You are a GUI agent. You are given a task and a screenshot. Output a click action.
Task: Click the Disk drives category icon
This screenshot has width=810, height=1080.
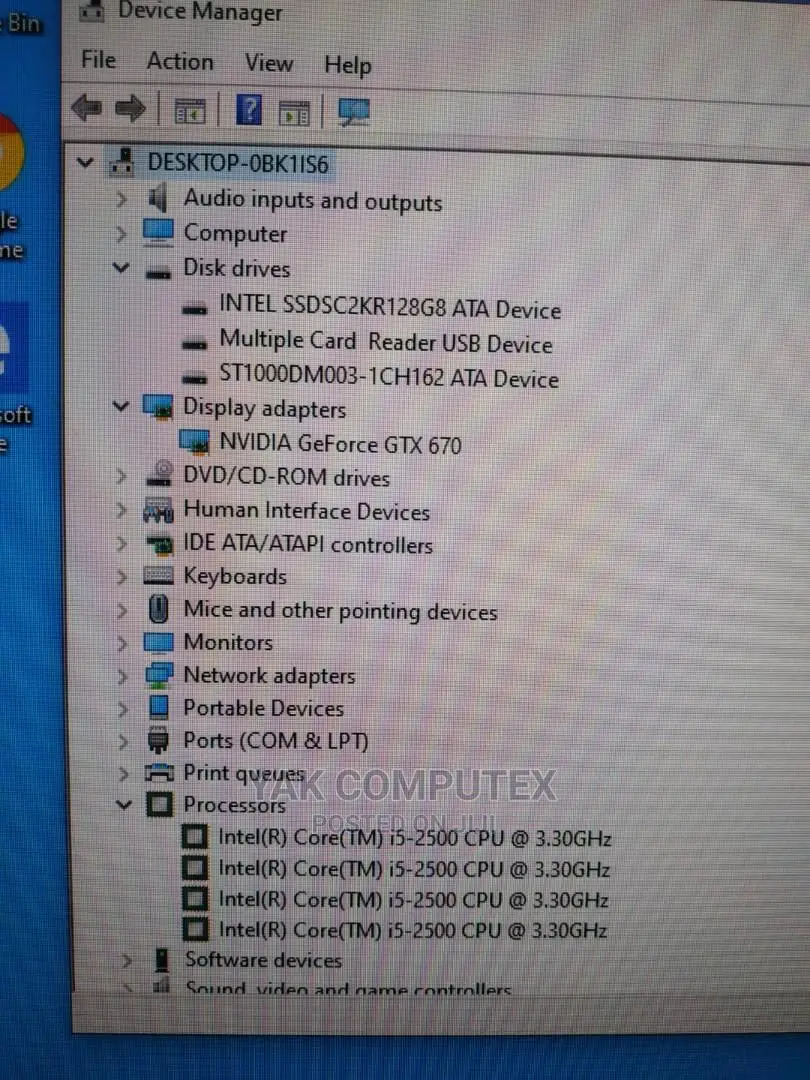pos(158,273)
